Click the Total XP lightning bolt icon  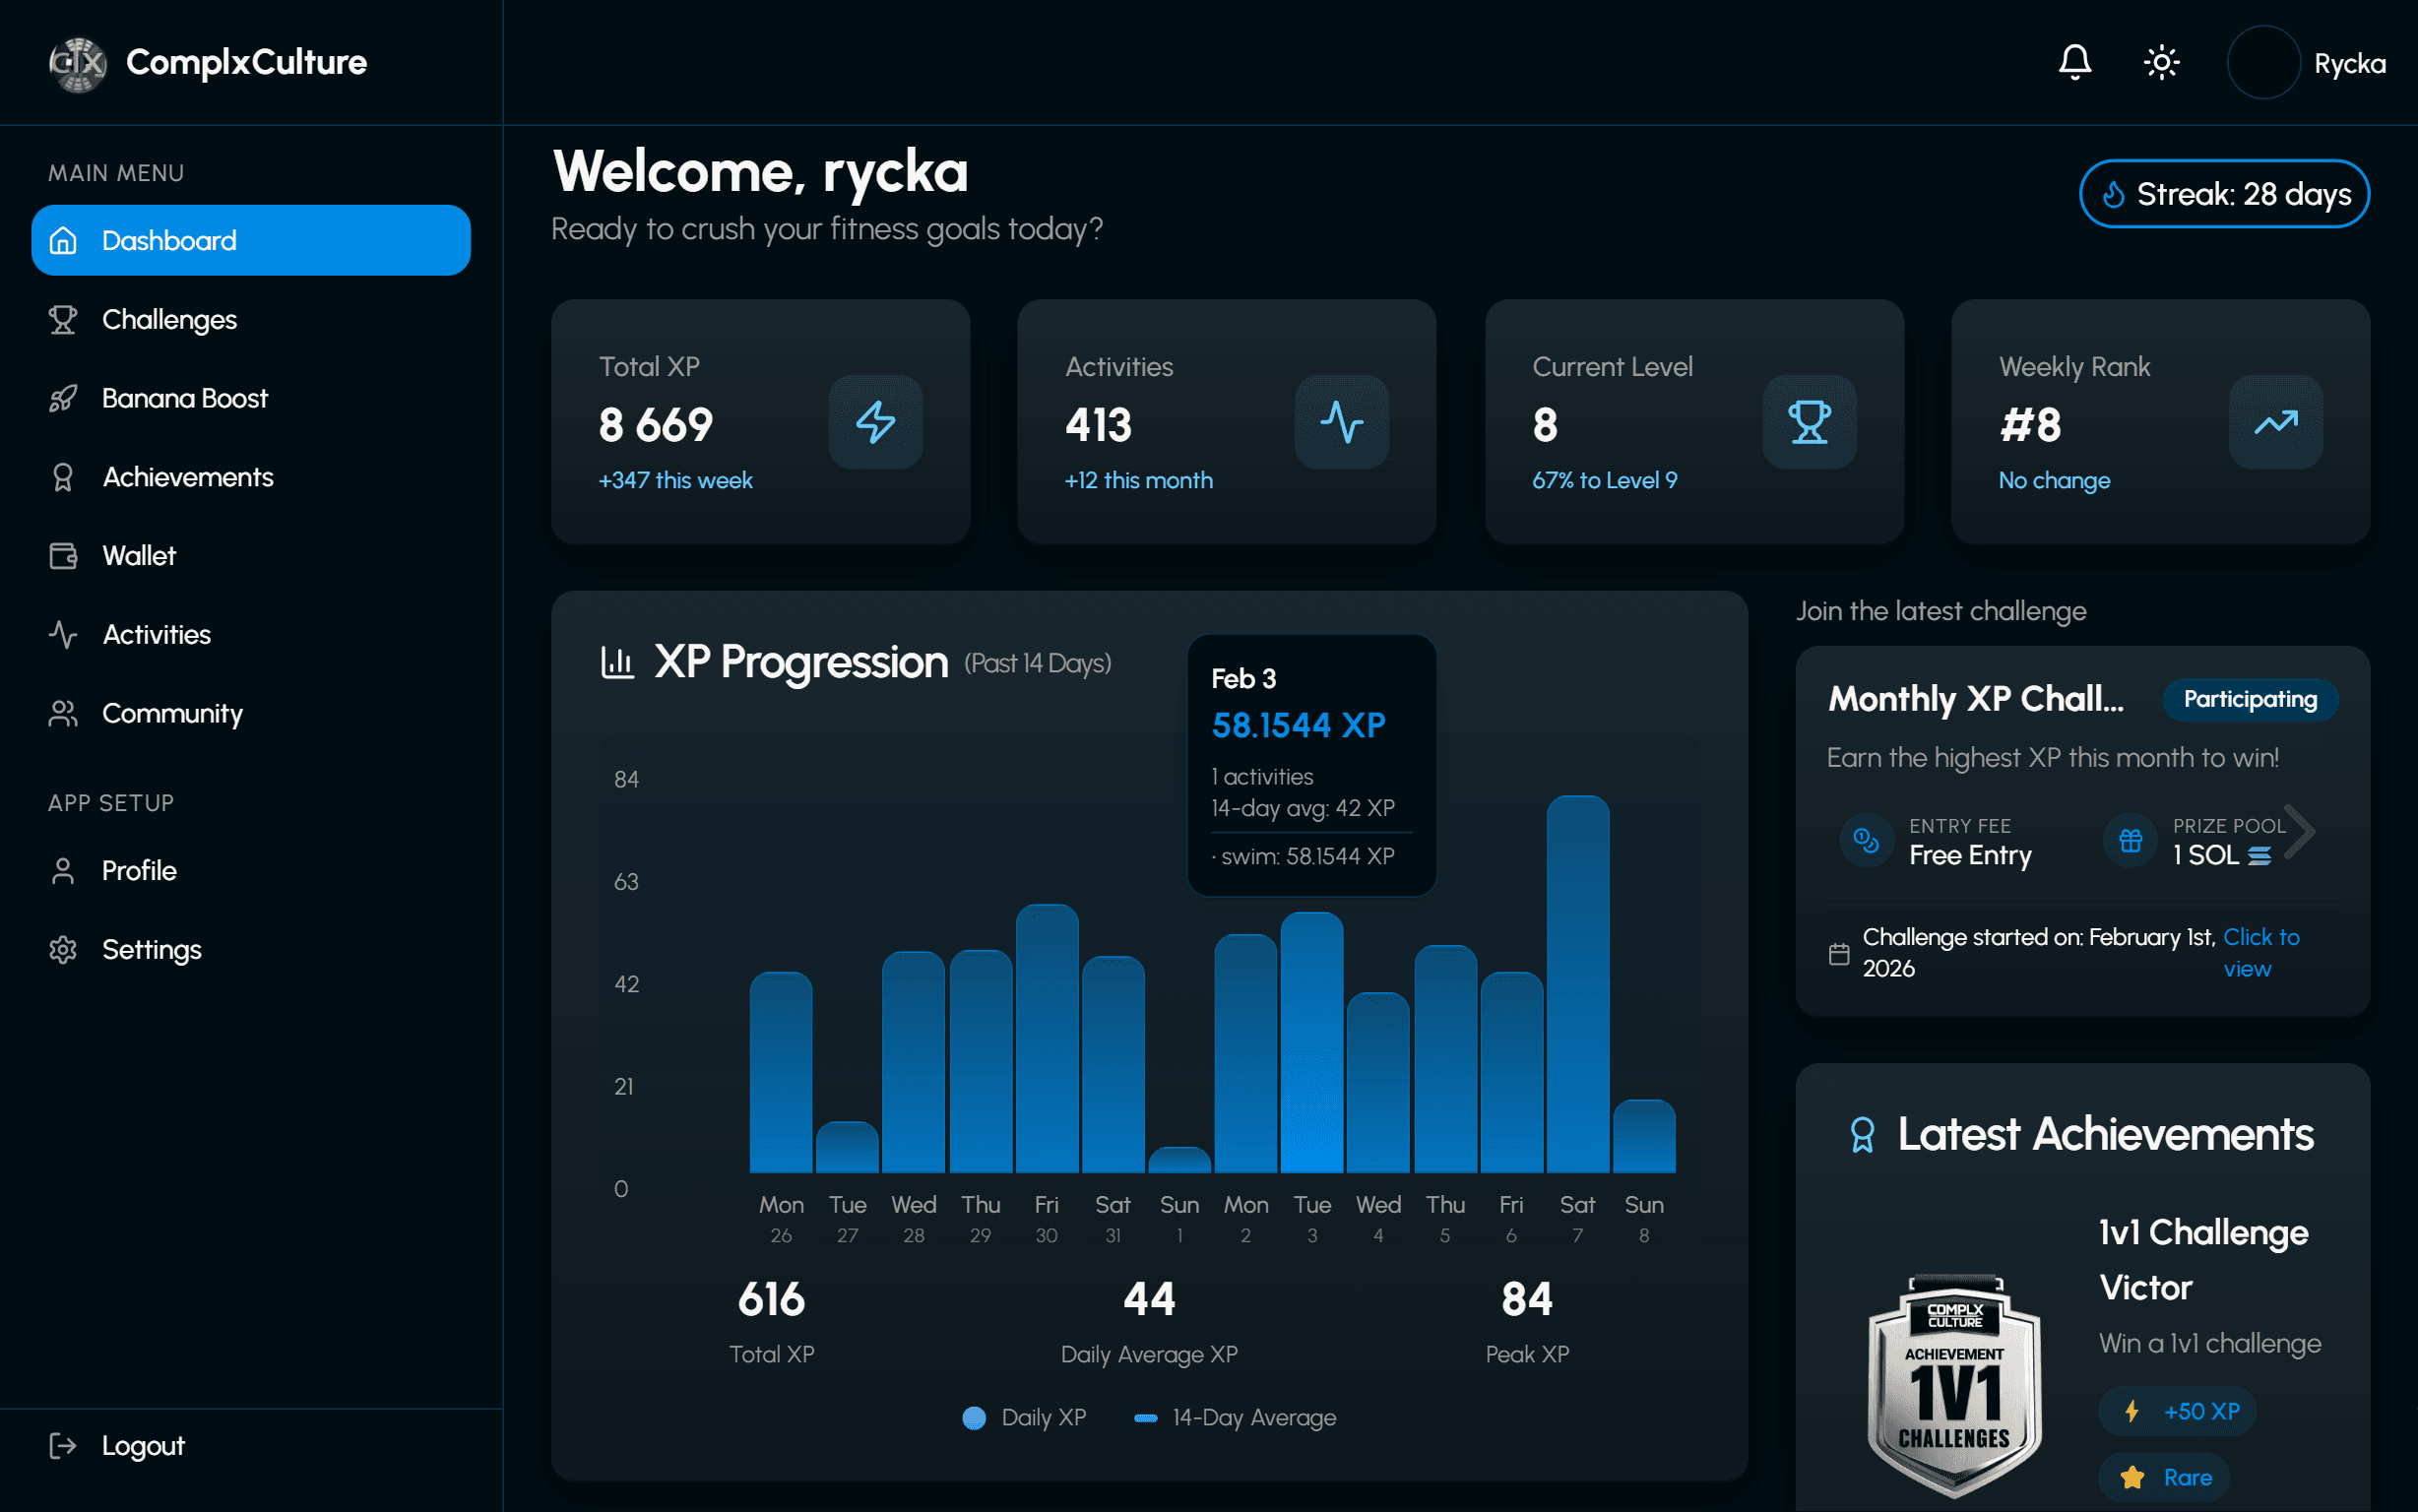875,422
